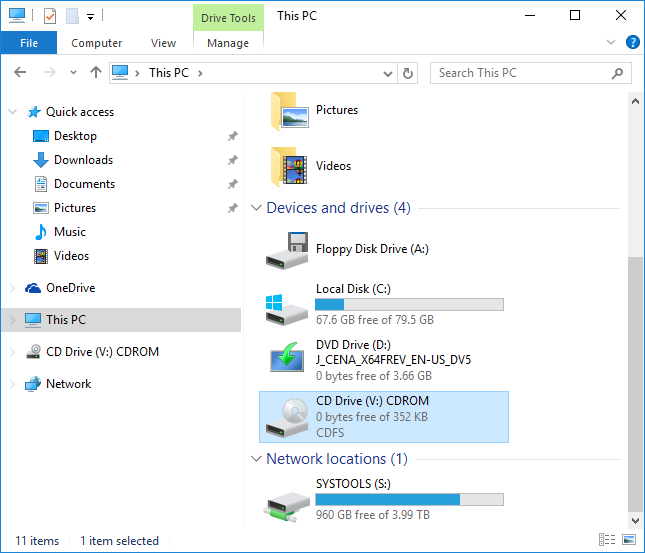
Task: Click the New folder icon in title bar
Action: pos(72,16)
